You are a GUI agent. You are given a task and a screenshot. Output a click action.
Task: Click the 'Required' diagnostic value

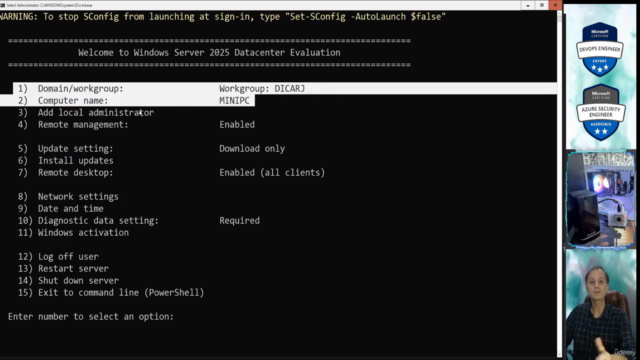239,220
